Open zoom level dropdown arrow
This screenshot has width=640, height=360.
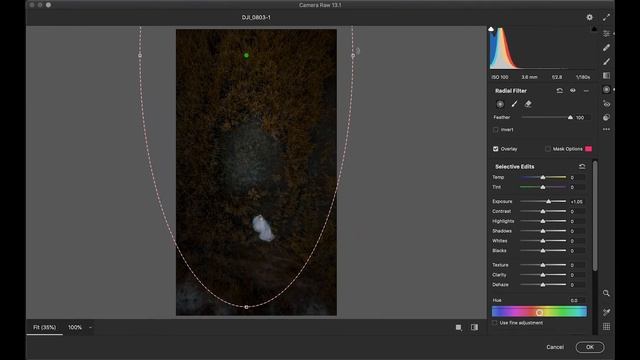(90, 327)
